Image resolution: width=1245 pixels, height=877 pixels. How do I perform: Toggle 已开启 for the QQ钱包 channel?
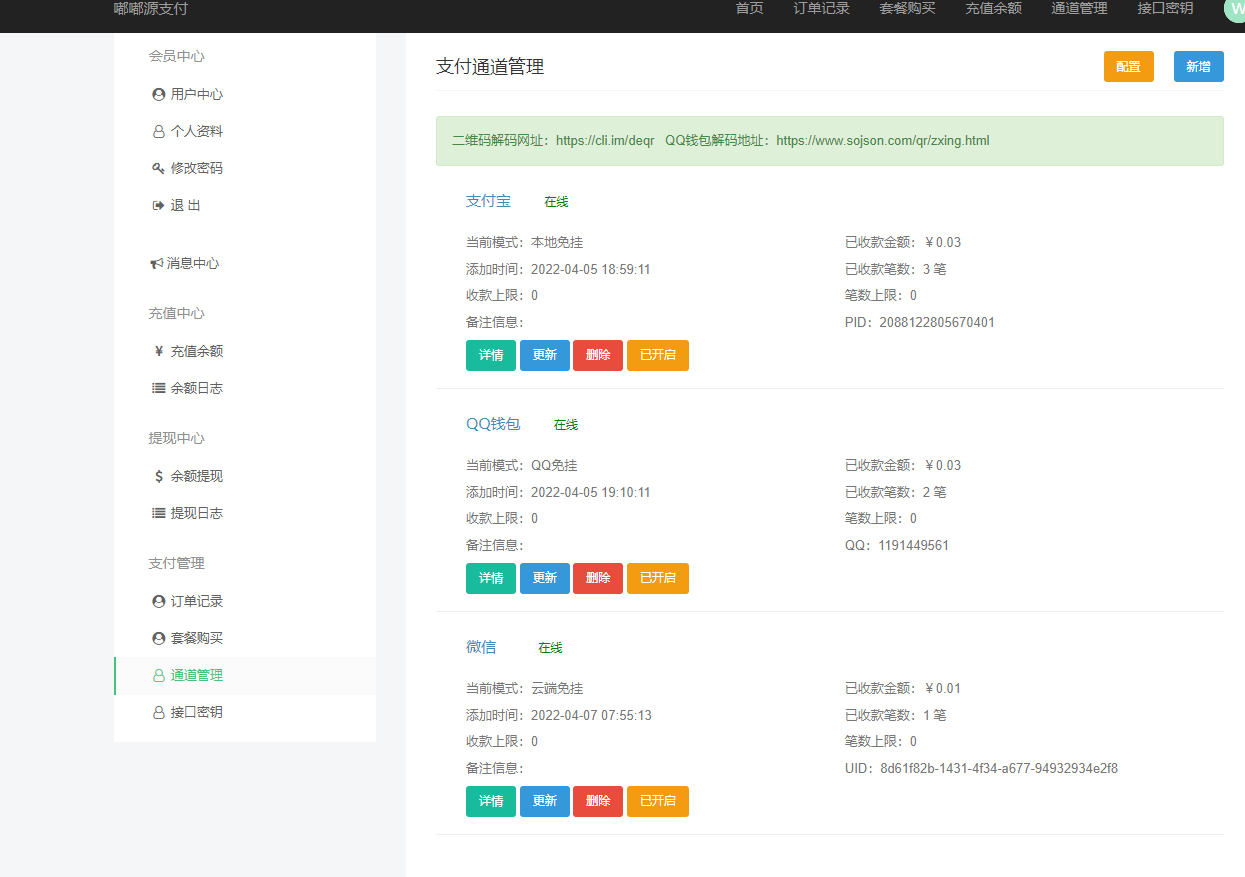point(658,578)
